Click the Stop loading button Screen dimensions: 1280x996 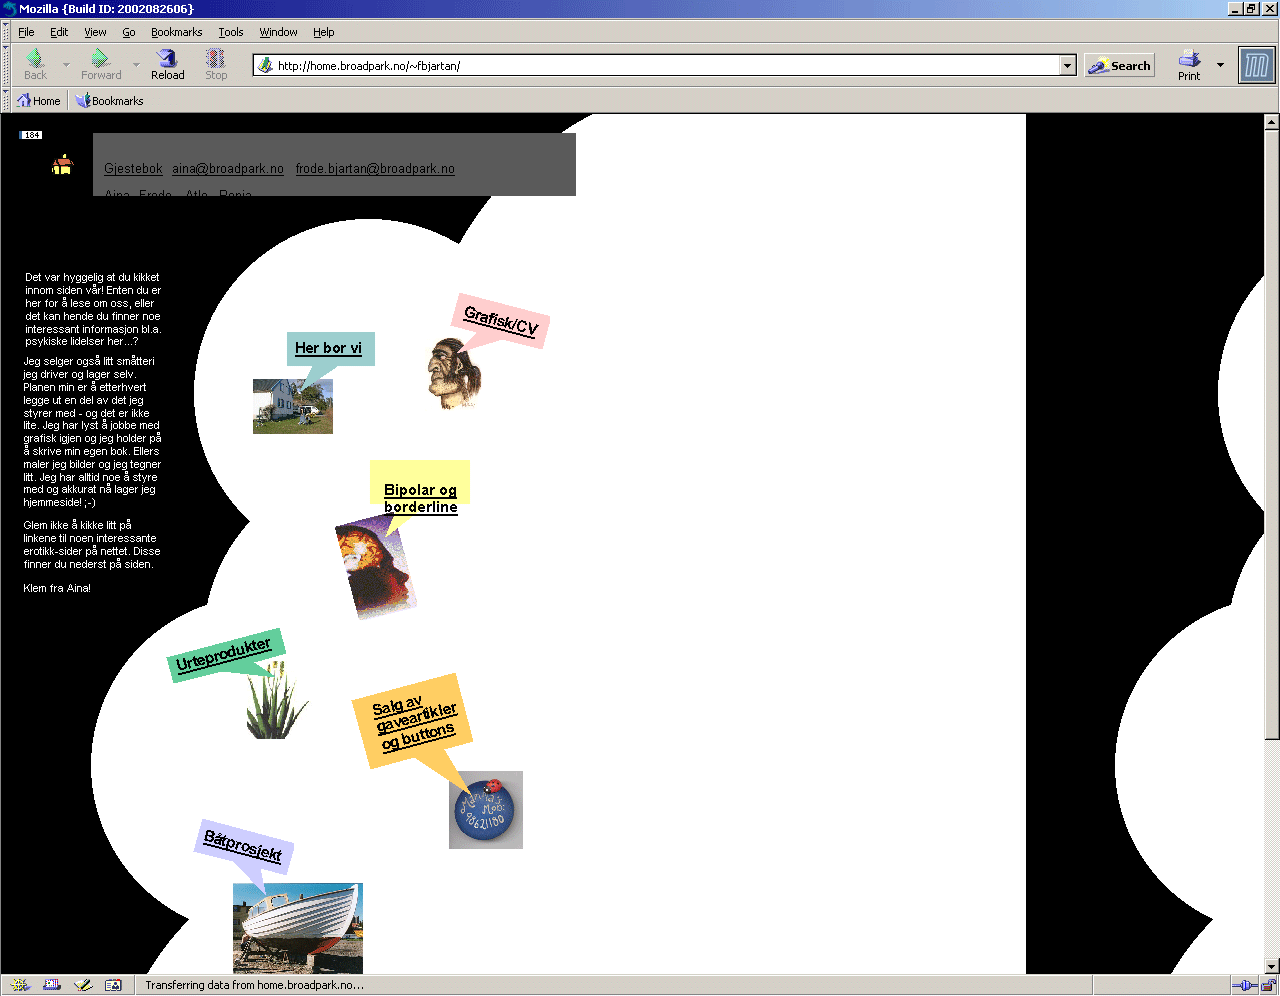(x=216, y=65)
